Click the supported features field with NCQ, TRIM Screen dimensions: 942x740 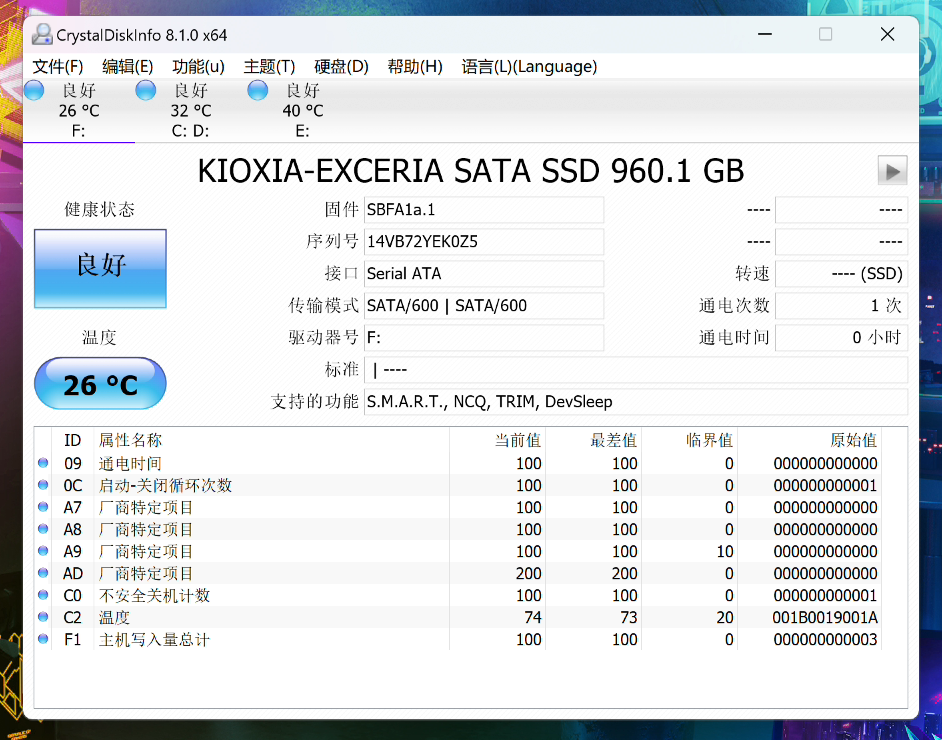(636, 402)
